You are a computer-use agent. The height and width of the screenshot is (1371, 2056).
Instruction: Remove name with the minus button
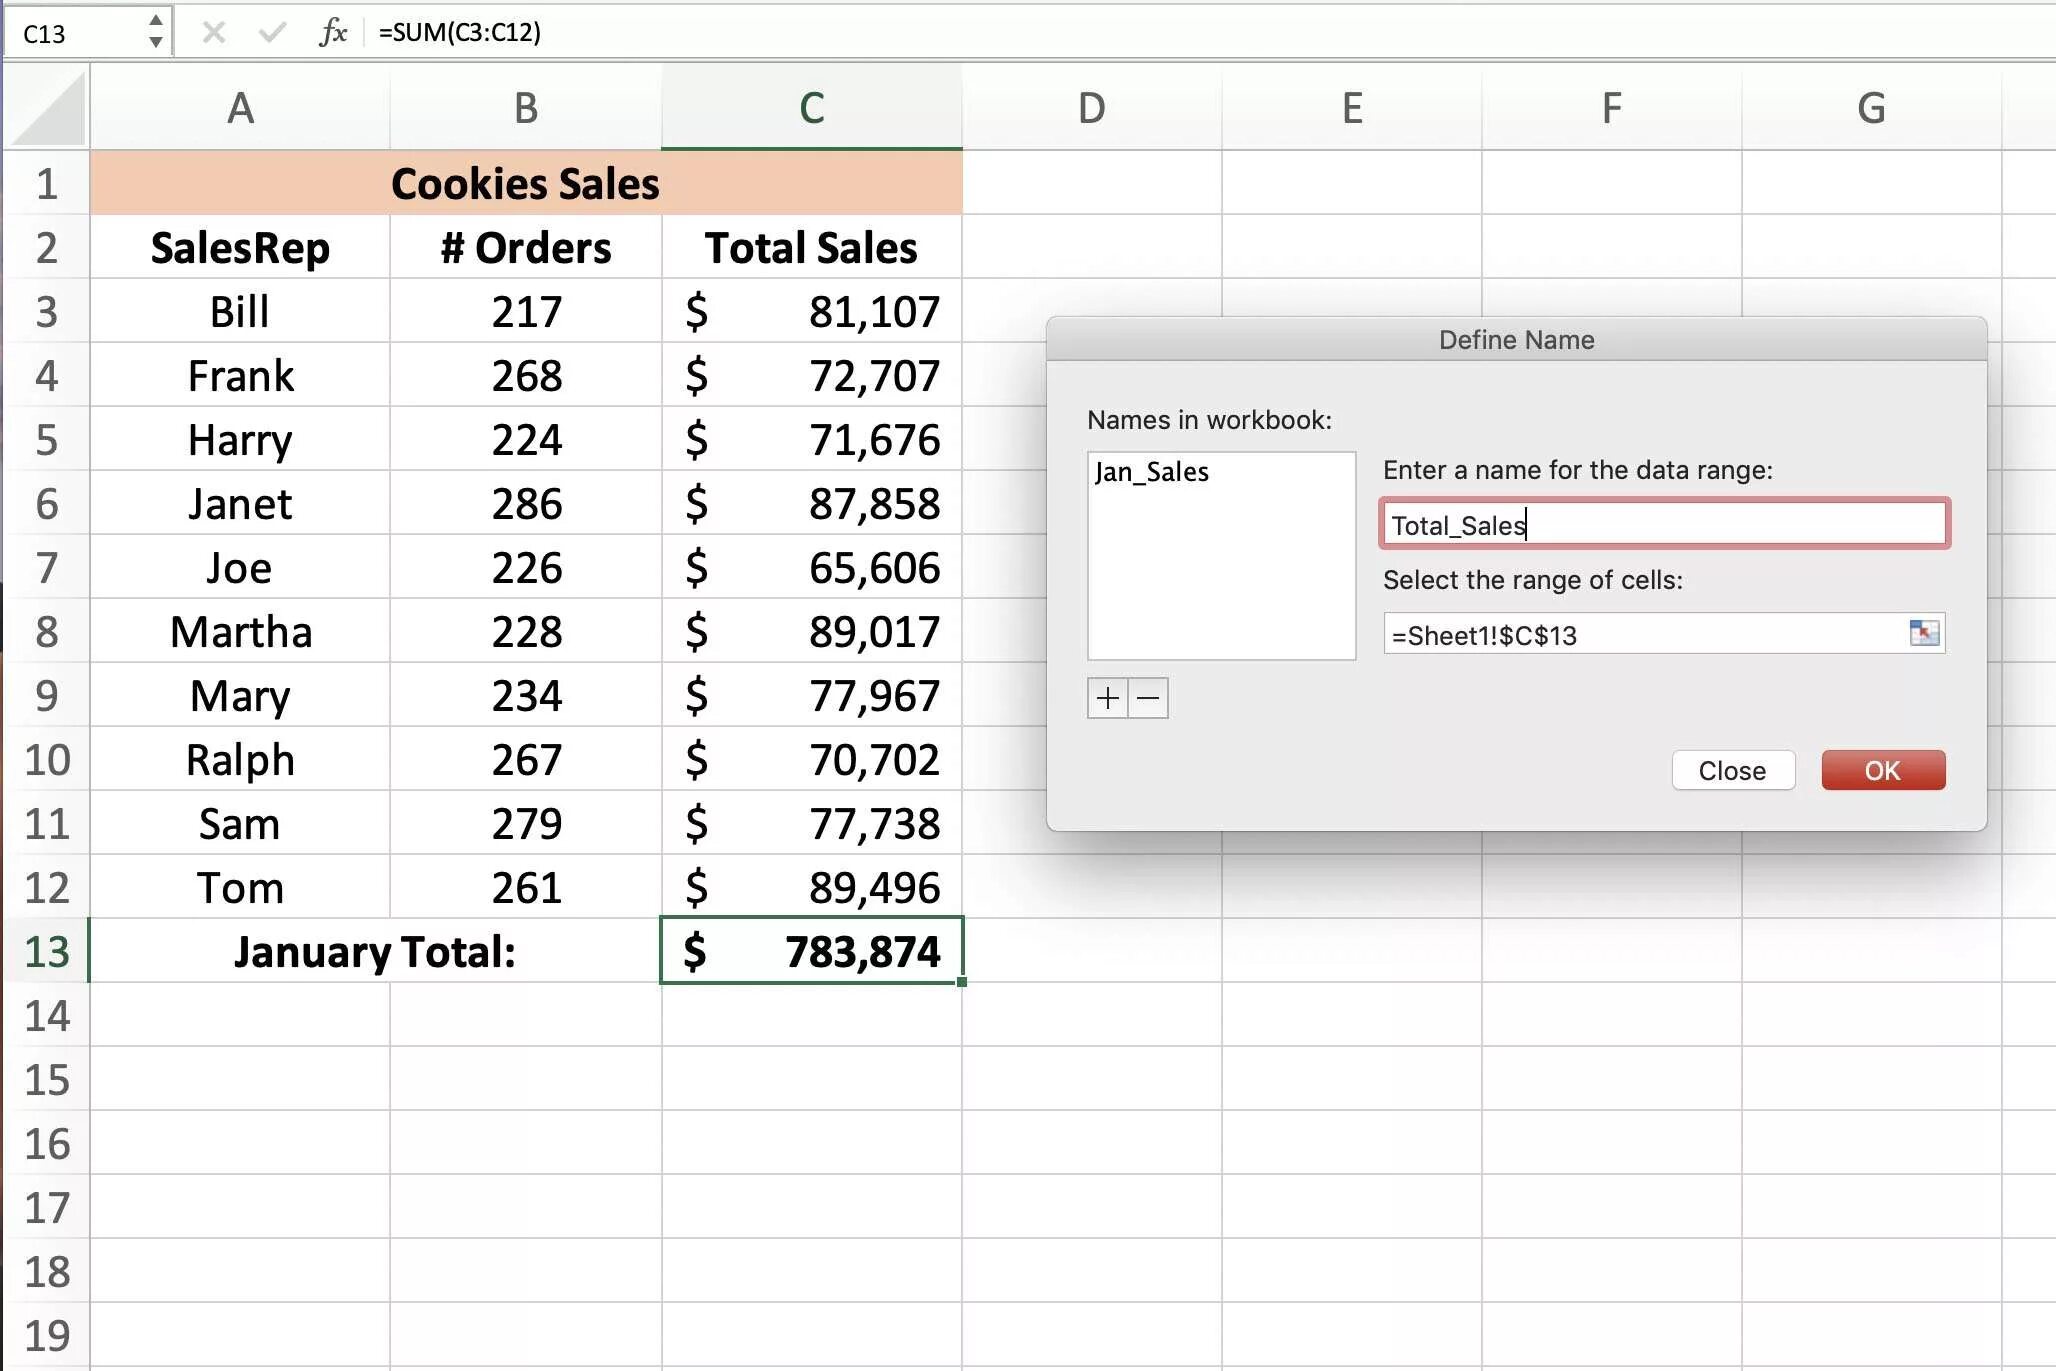coord(1148,698)
